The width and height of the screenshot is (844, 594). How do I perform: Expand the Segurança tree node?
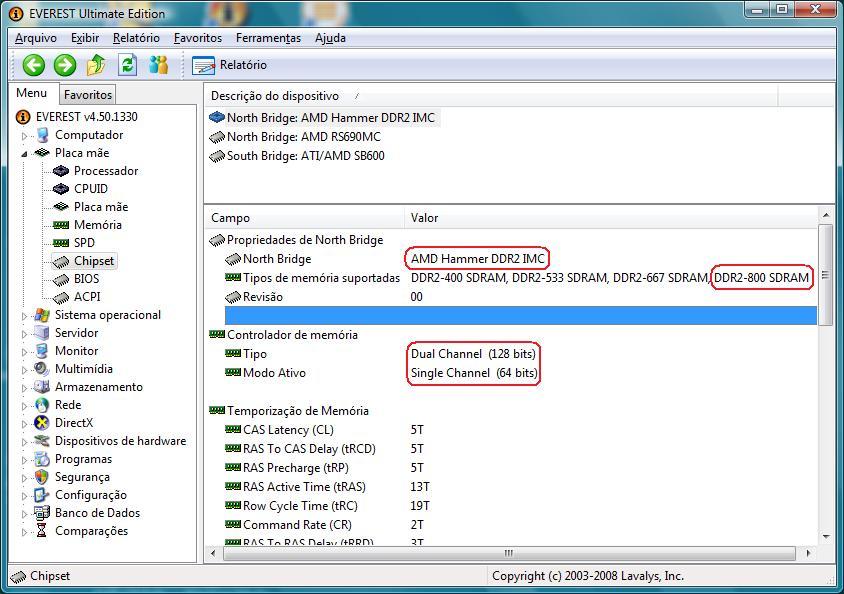click(24, 478)
